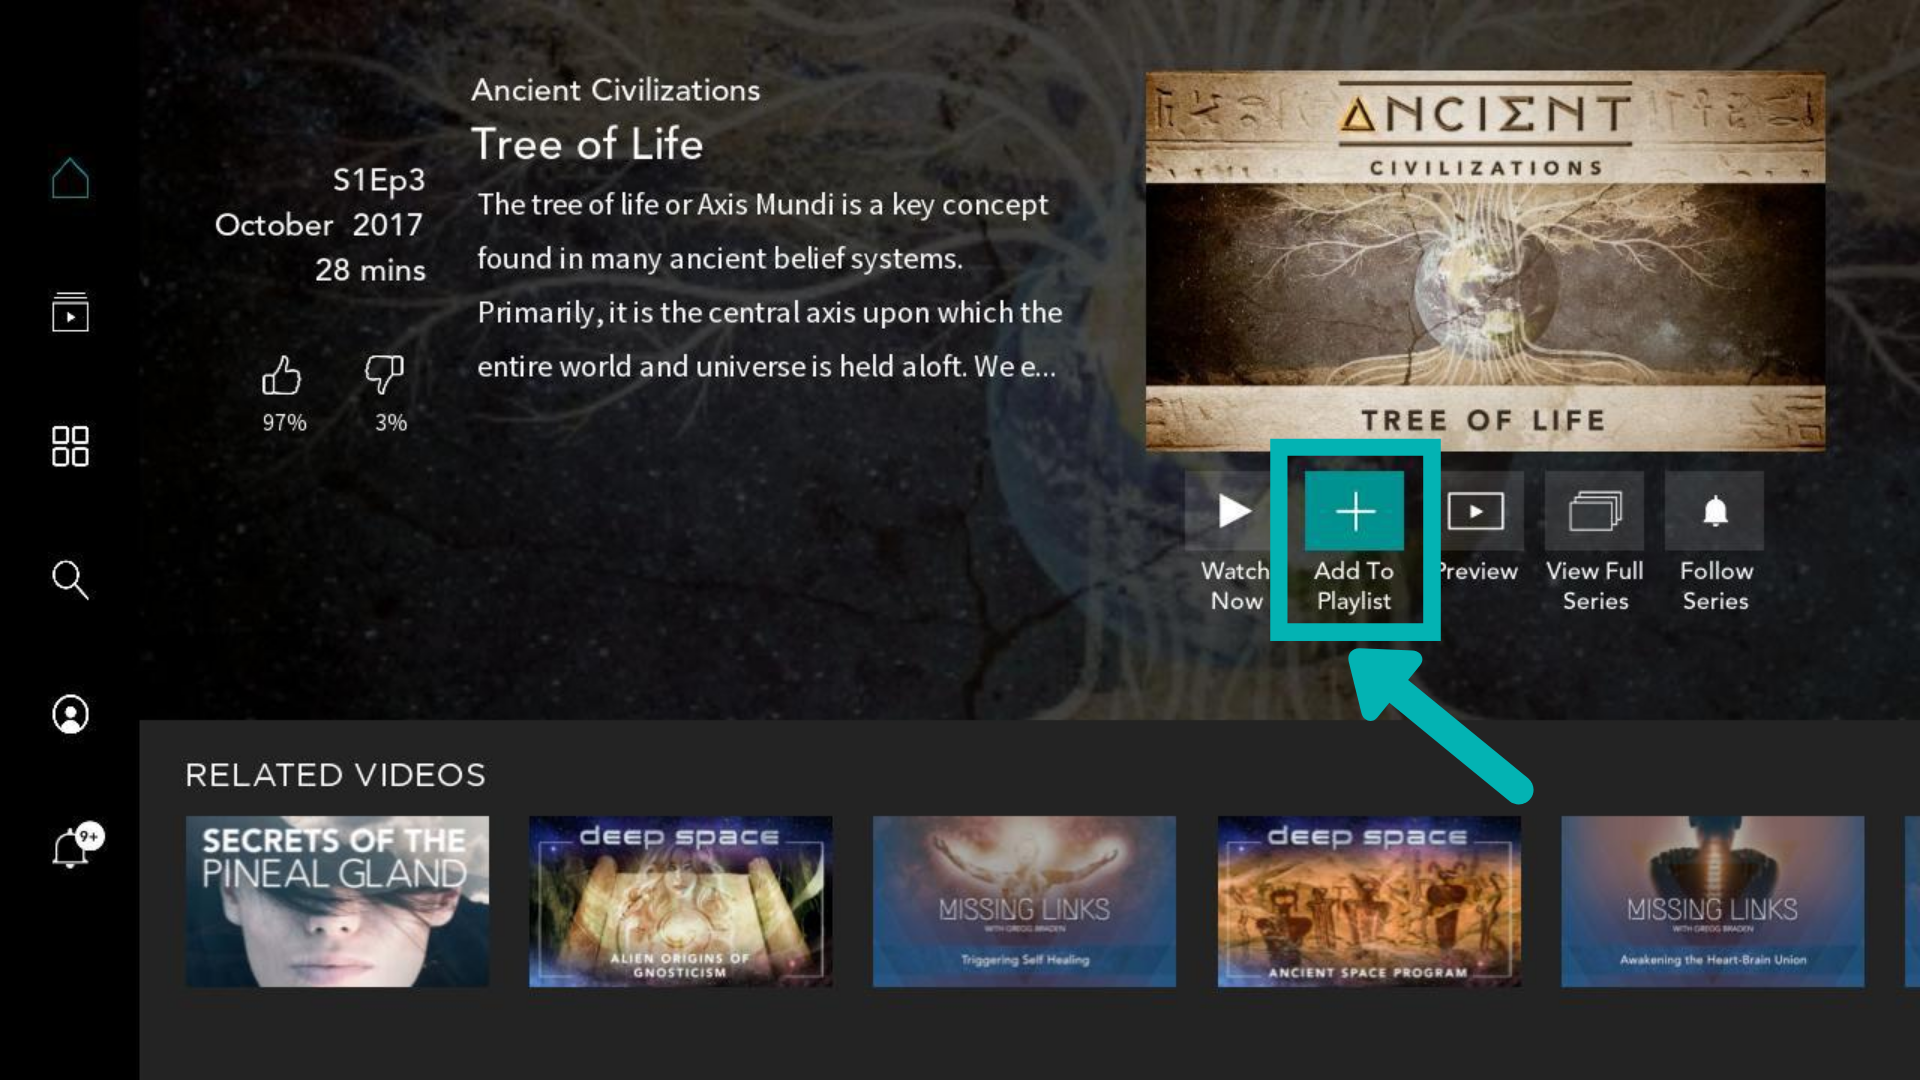Click Missing Links Triggering Self Healing thumbnail

[1025, 901]
